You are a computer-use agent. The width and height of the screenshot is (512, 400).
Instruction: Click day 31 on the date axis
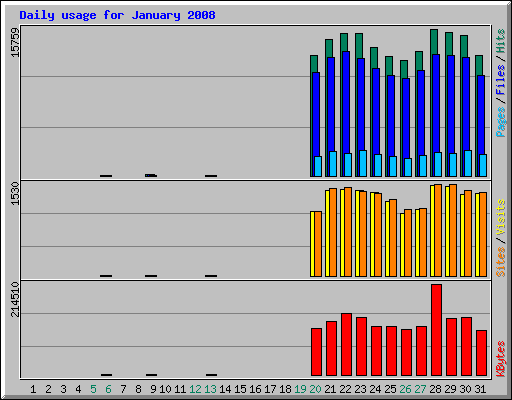point(480,389)
